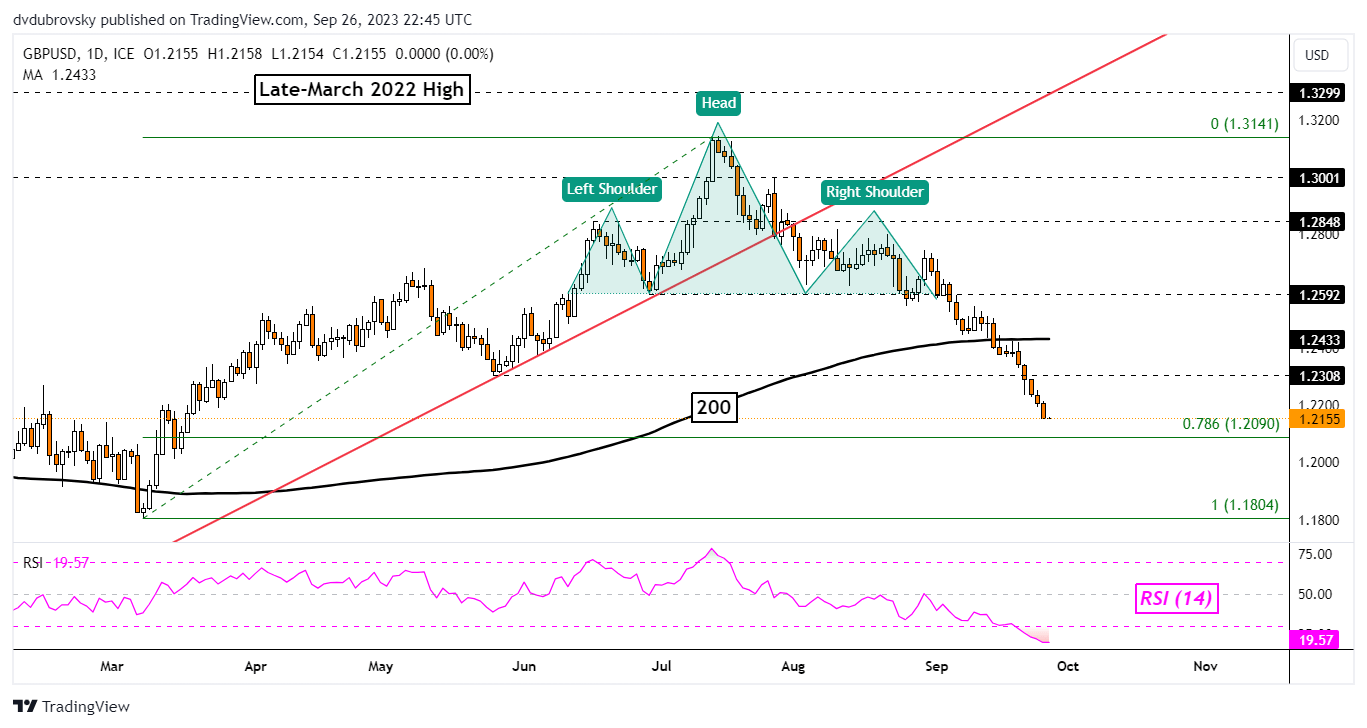The width and height of the screenshot is (1367, 728).
Task: Click the 75.00 RSI axis value
Action: coord(1315,554)
